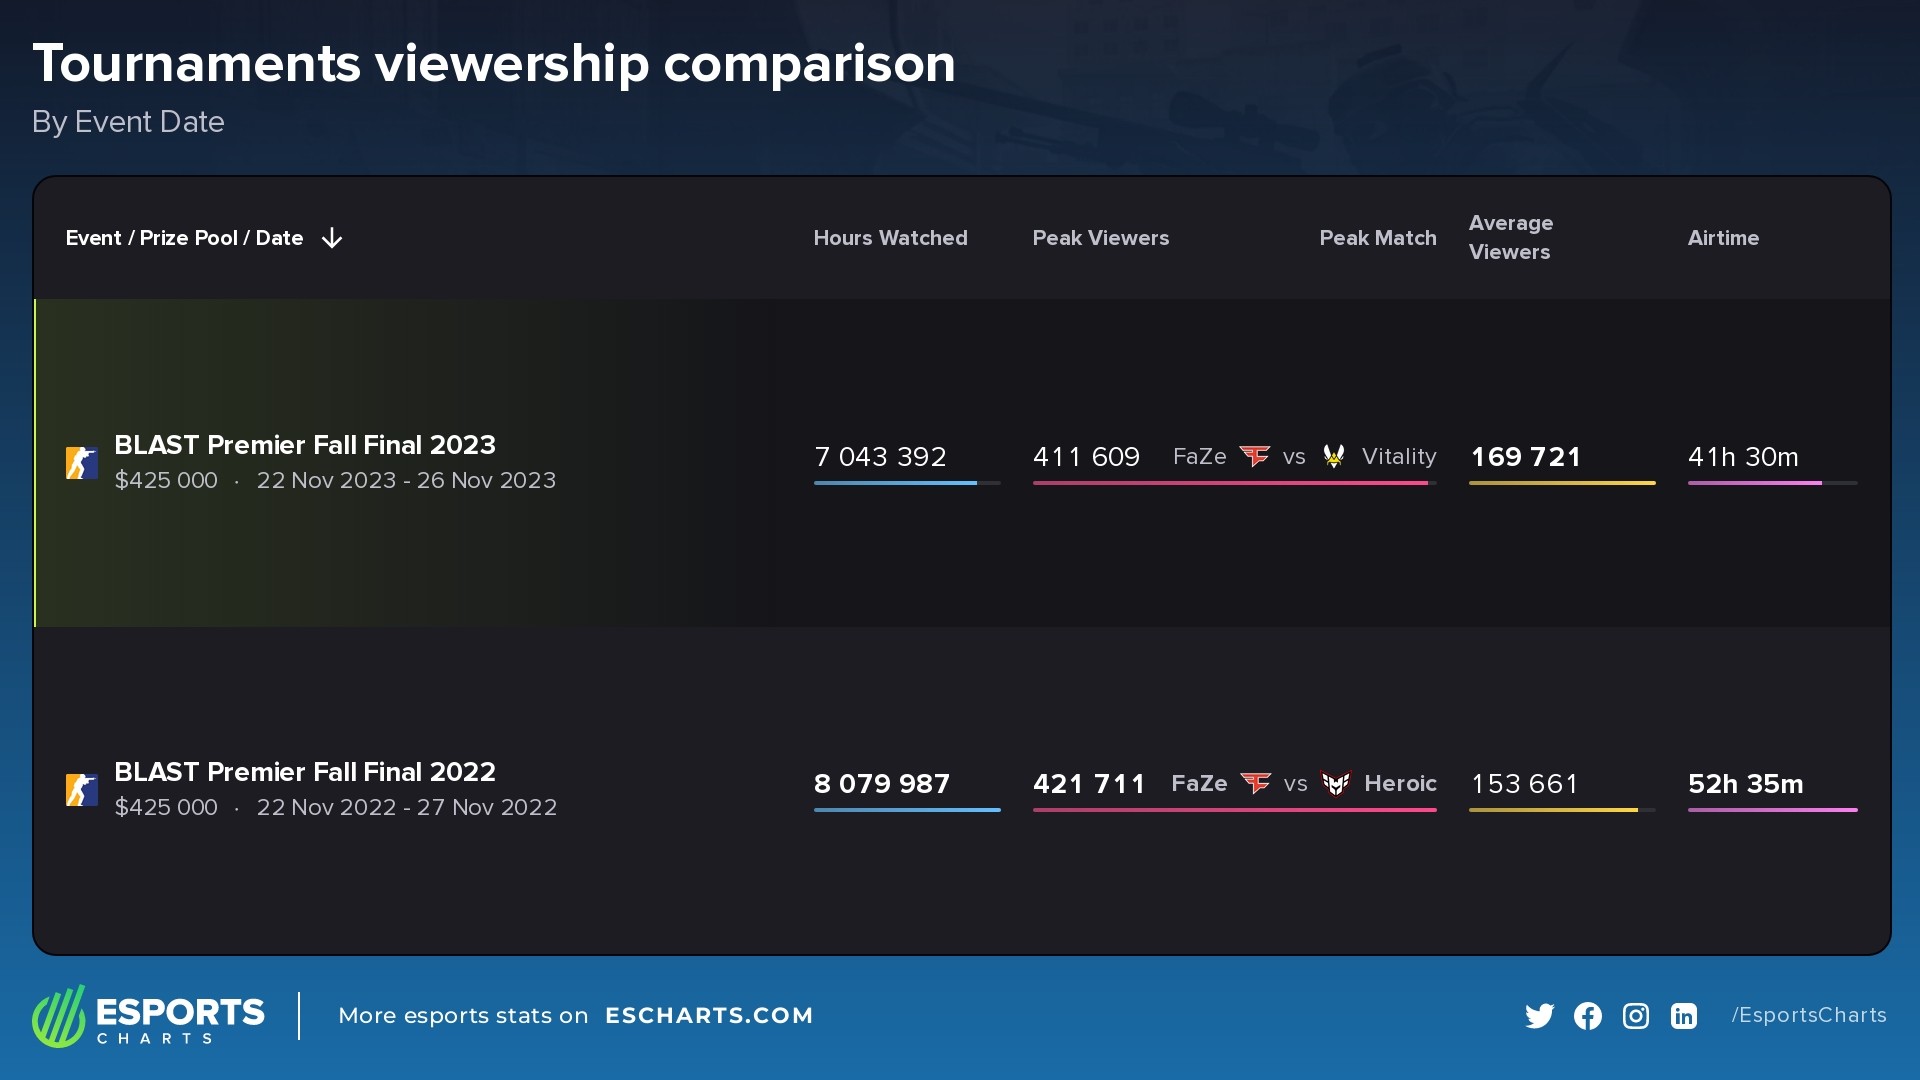Click the 421 711 peak viewers value

coord(1089,784)
